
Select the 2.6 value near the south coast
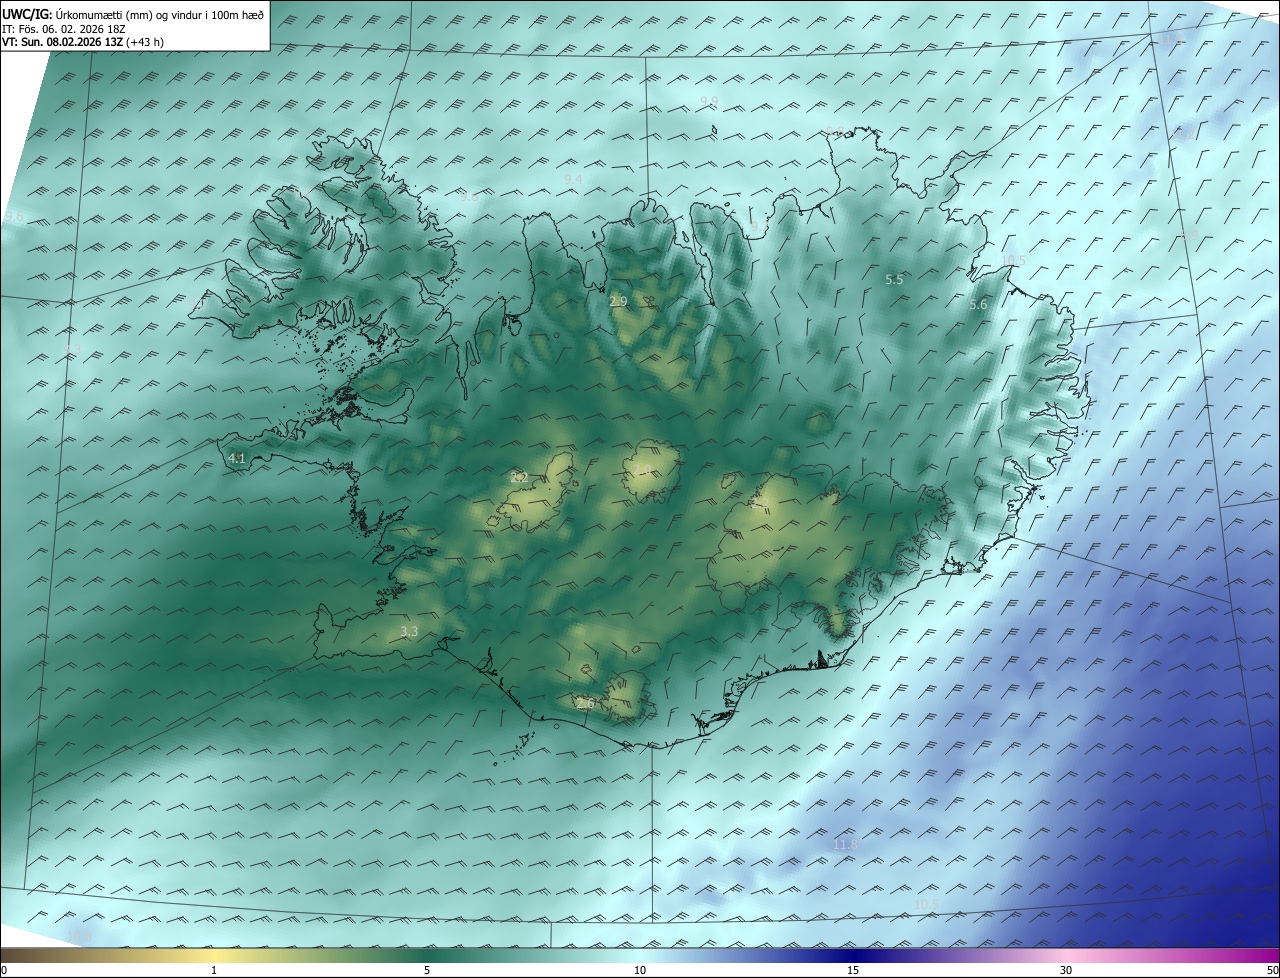point(586,704)
